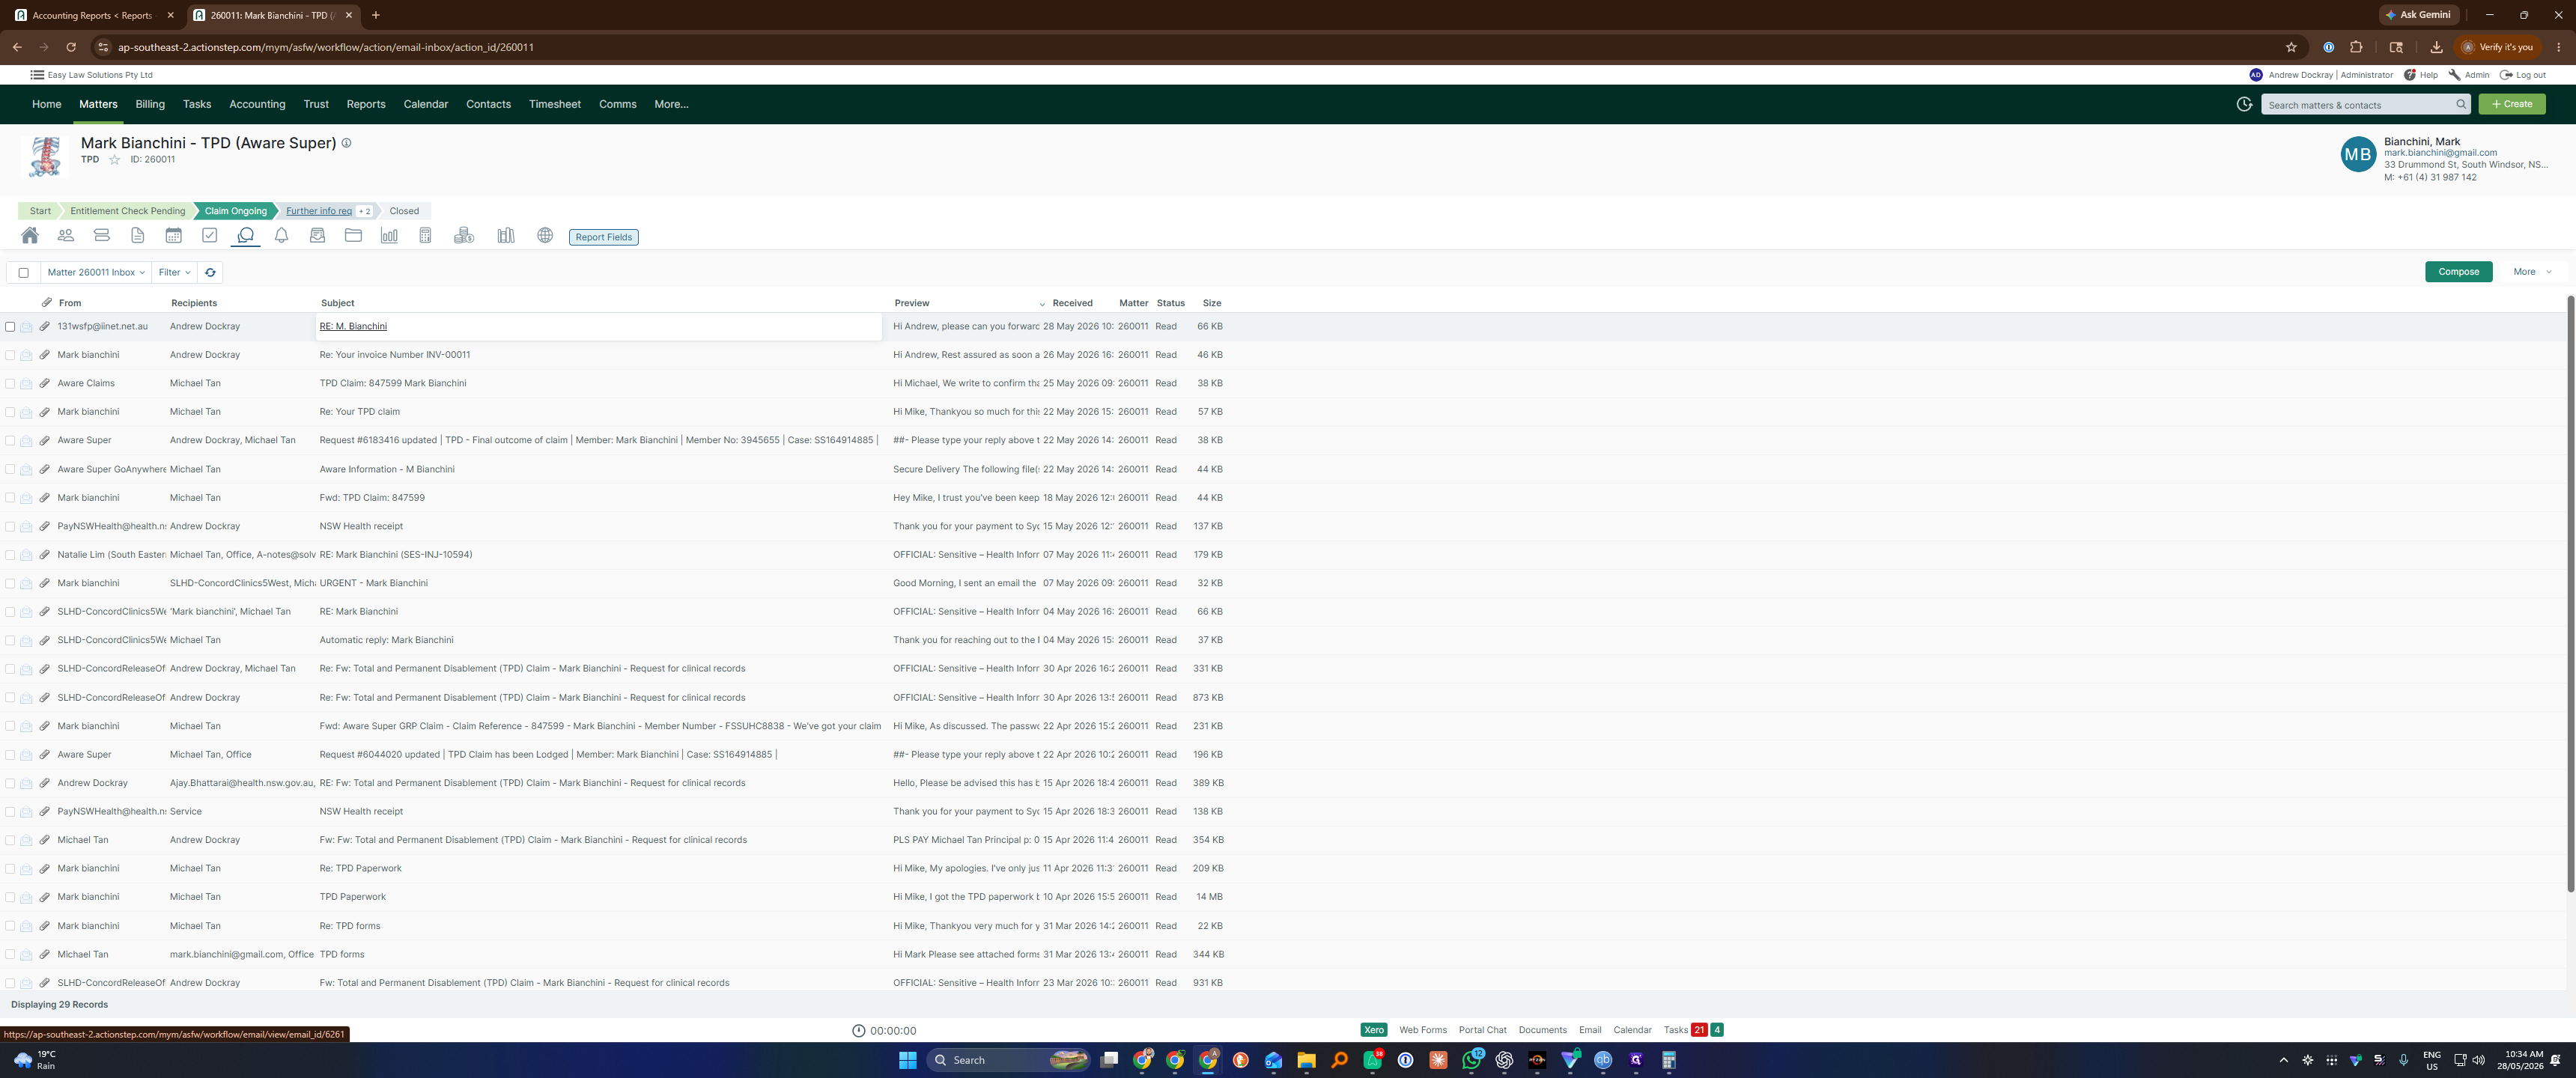Screen dimensions: 2576x1078
Task: Open the Accounting menu
Action: pyautogui.click(x=257, y=104)
